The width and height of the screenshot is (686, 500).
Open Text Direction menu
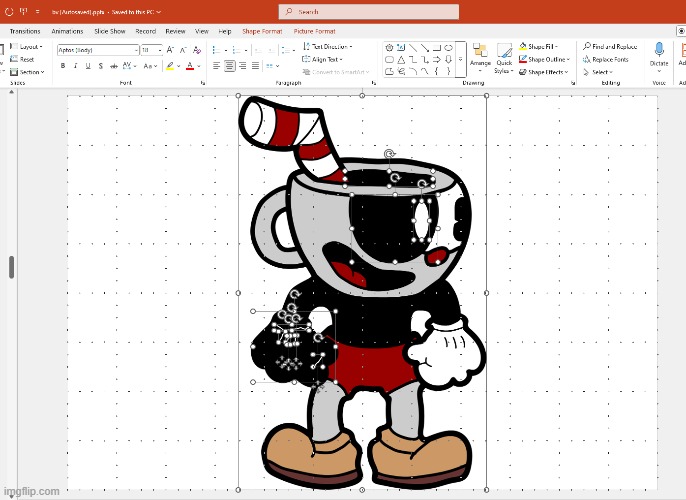pyautogui.click(x=327, y=46)
